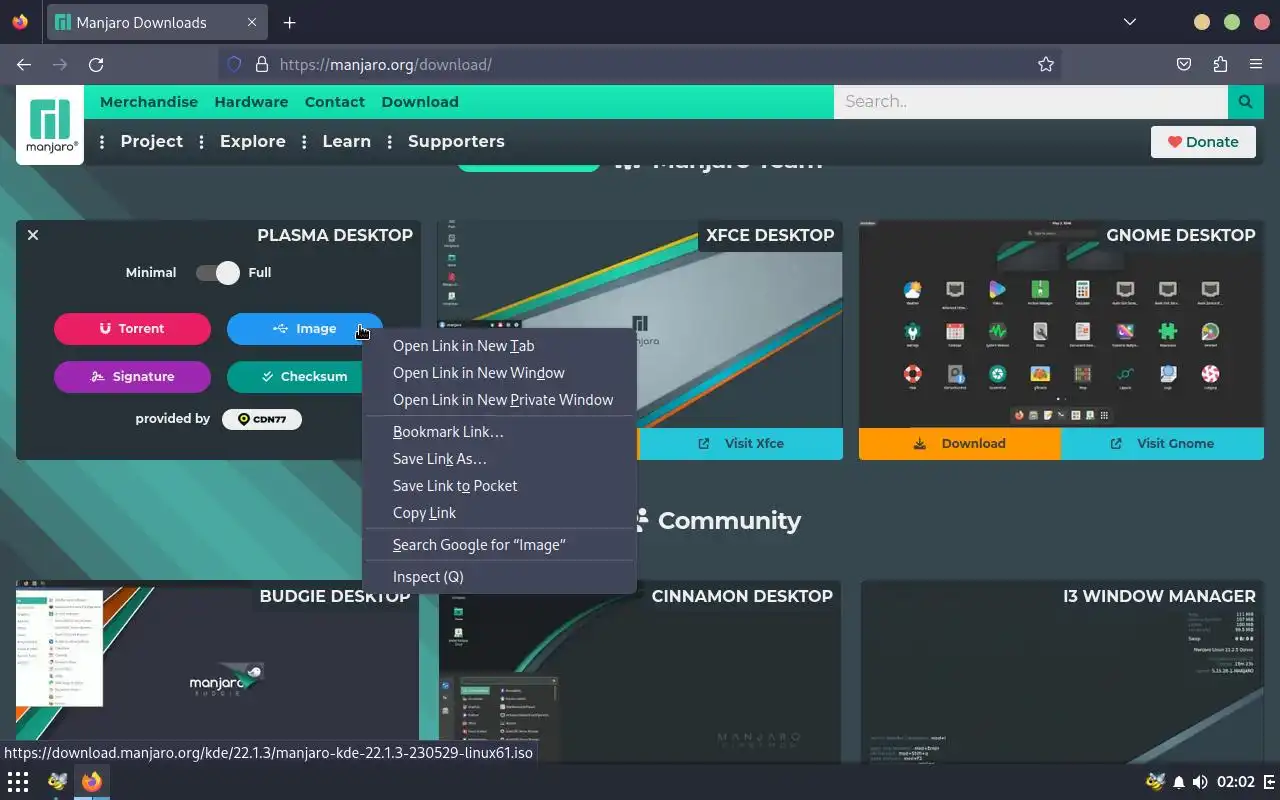The image size is (1280, 800).
Task: Click the bee icon in the taskbar
Action: click(58, 782)
